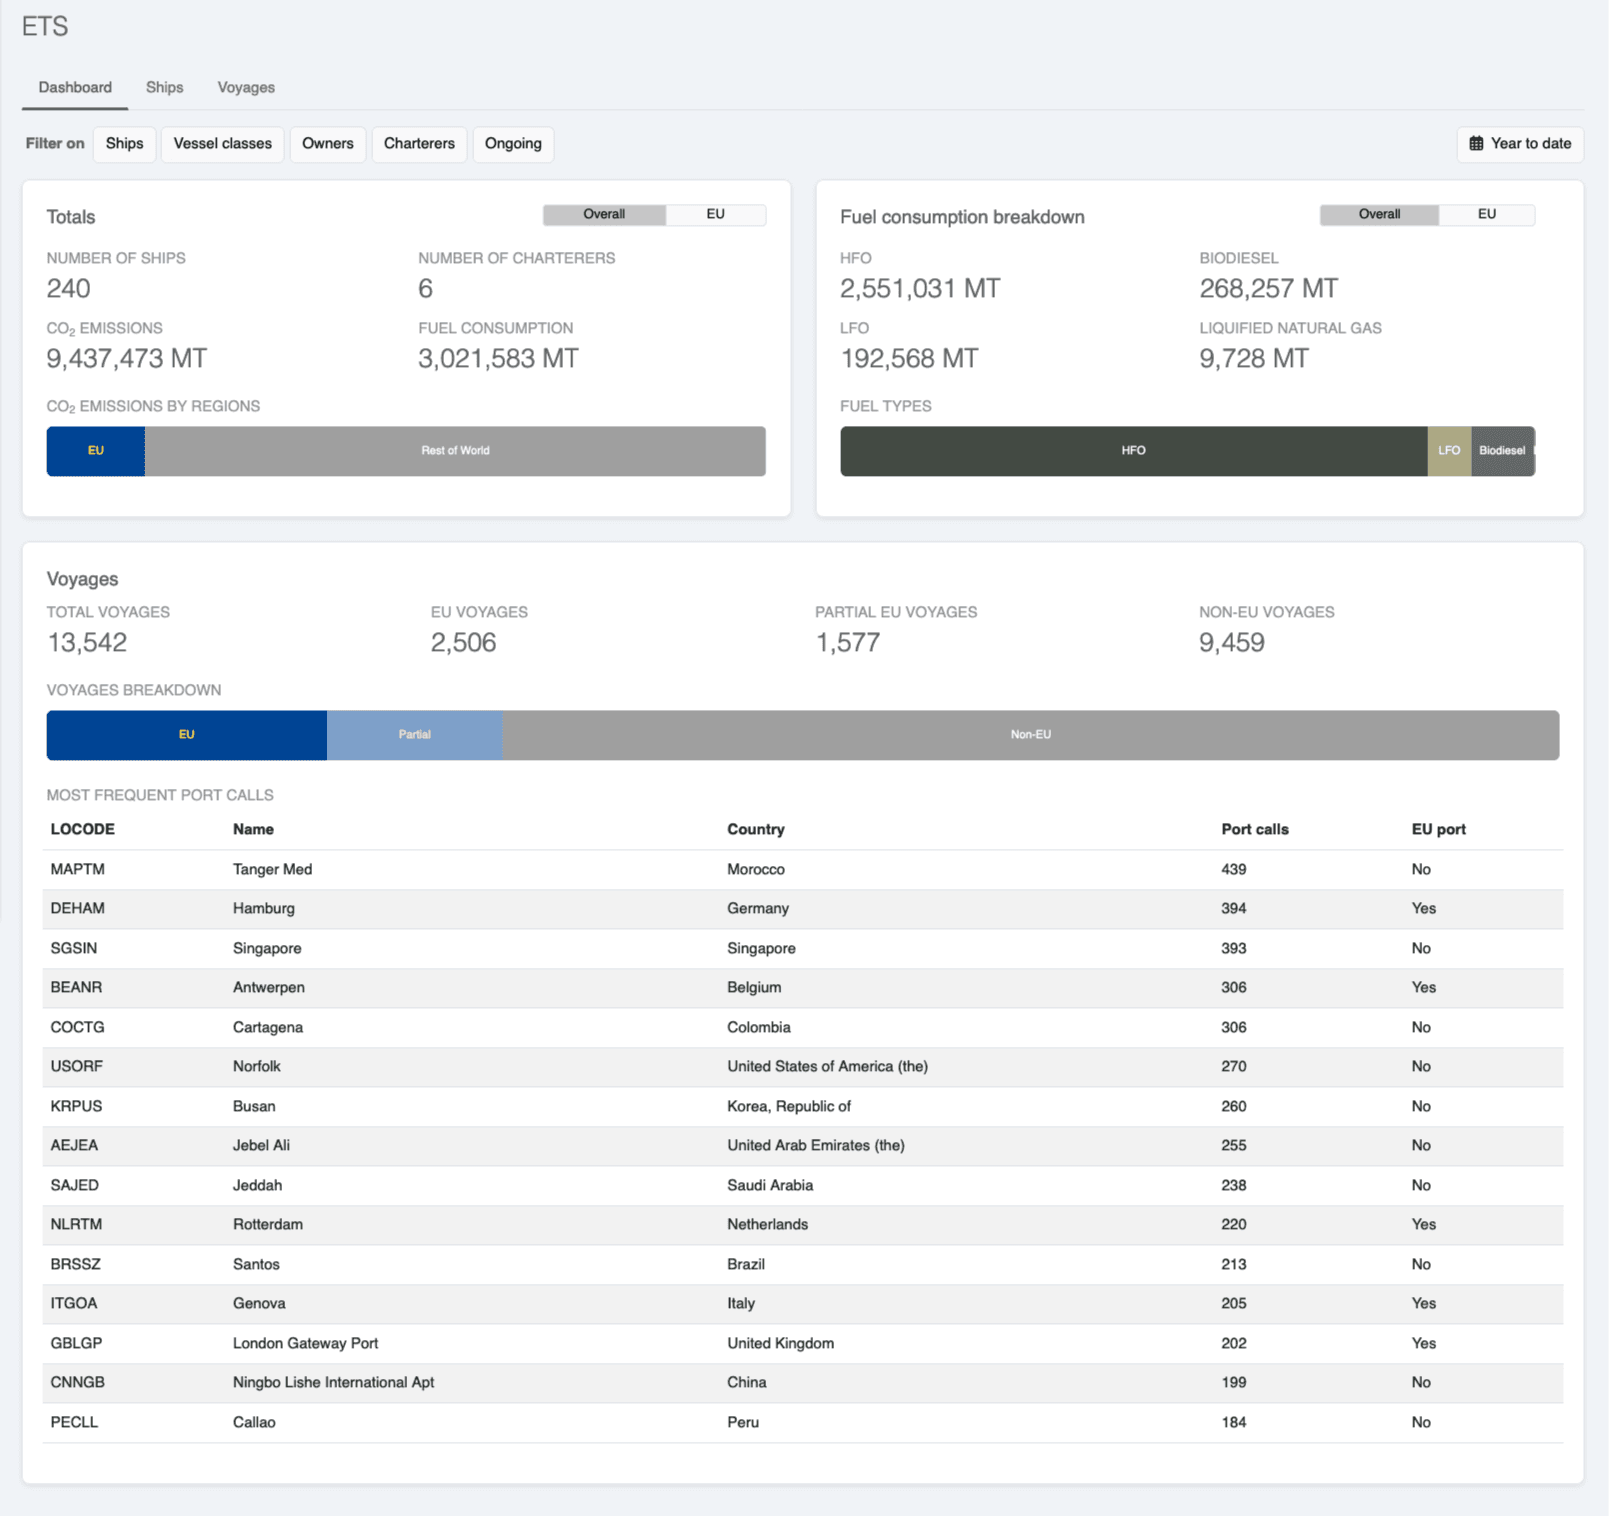Open the Owners filter
This screenshot has width=1609, height=1516.
pyautogui.click(x=328, y=144)
